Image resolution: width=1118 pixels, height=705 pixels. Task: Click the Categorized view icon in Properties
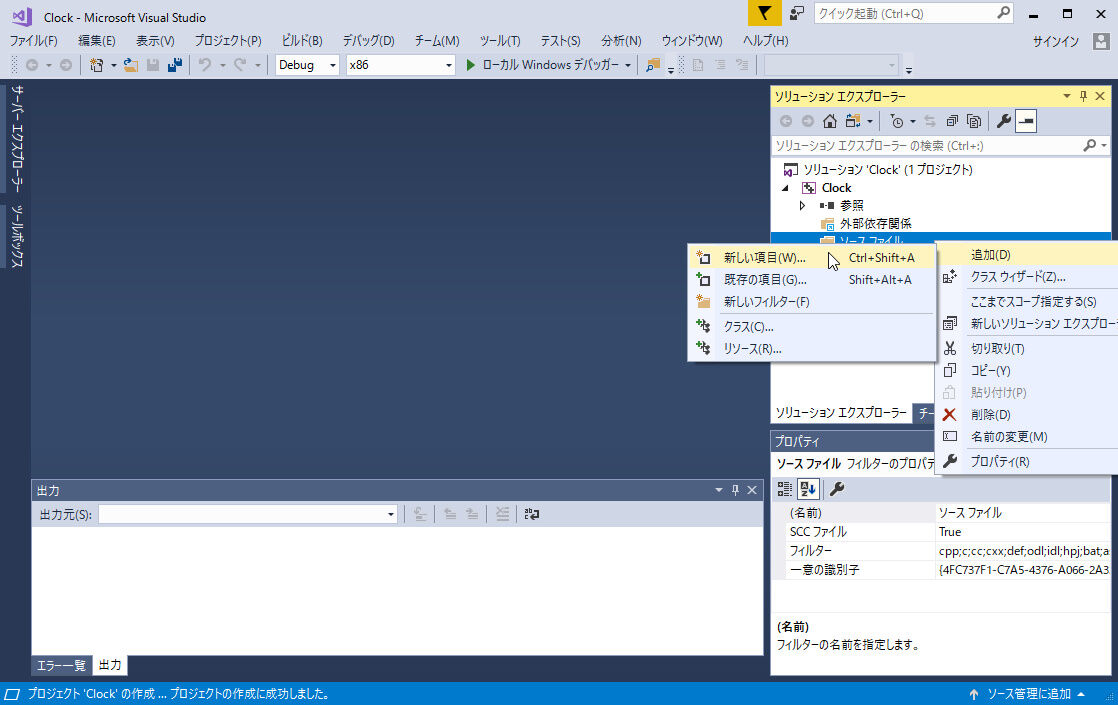click(784, 489)
